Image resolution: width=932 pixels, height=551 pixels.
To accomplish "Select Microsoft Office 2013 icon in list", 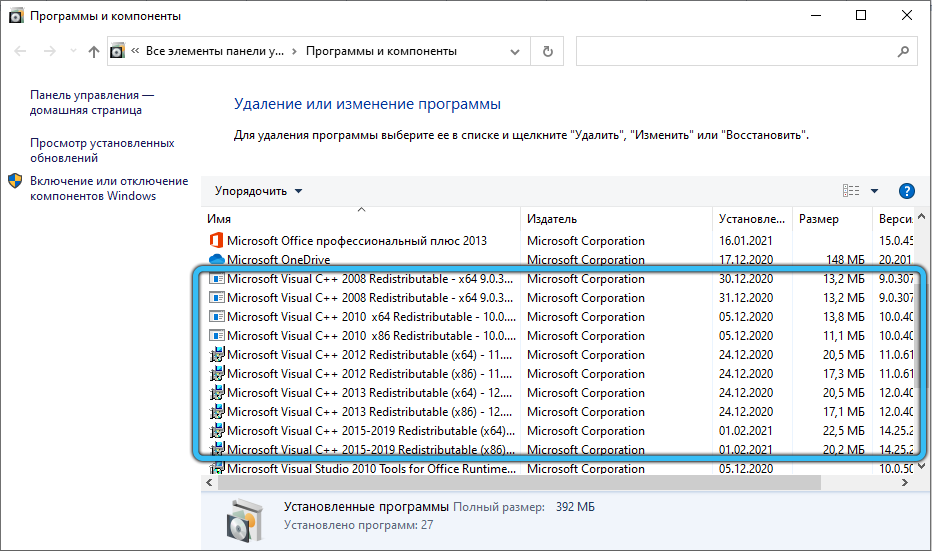I will point(215,241).
